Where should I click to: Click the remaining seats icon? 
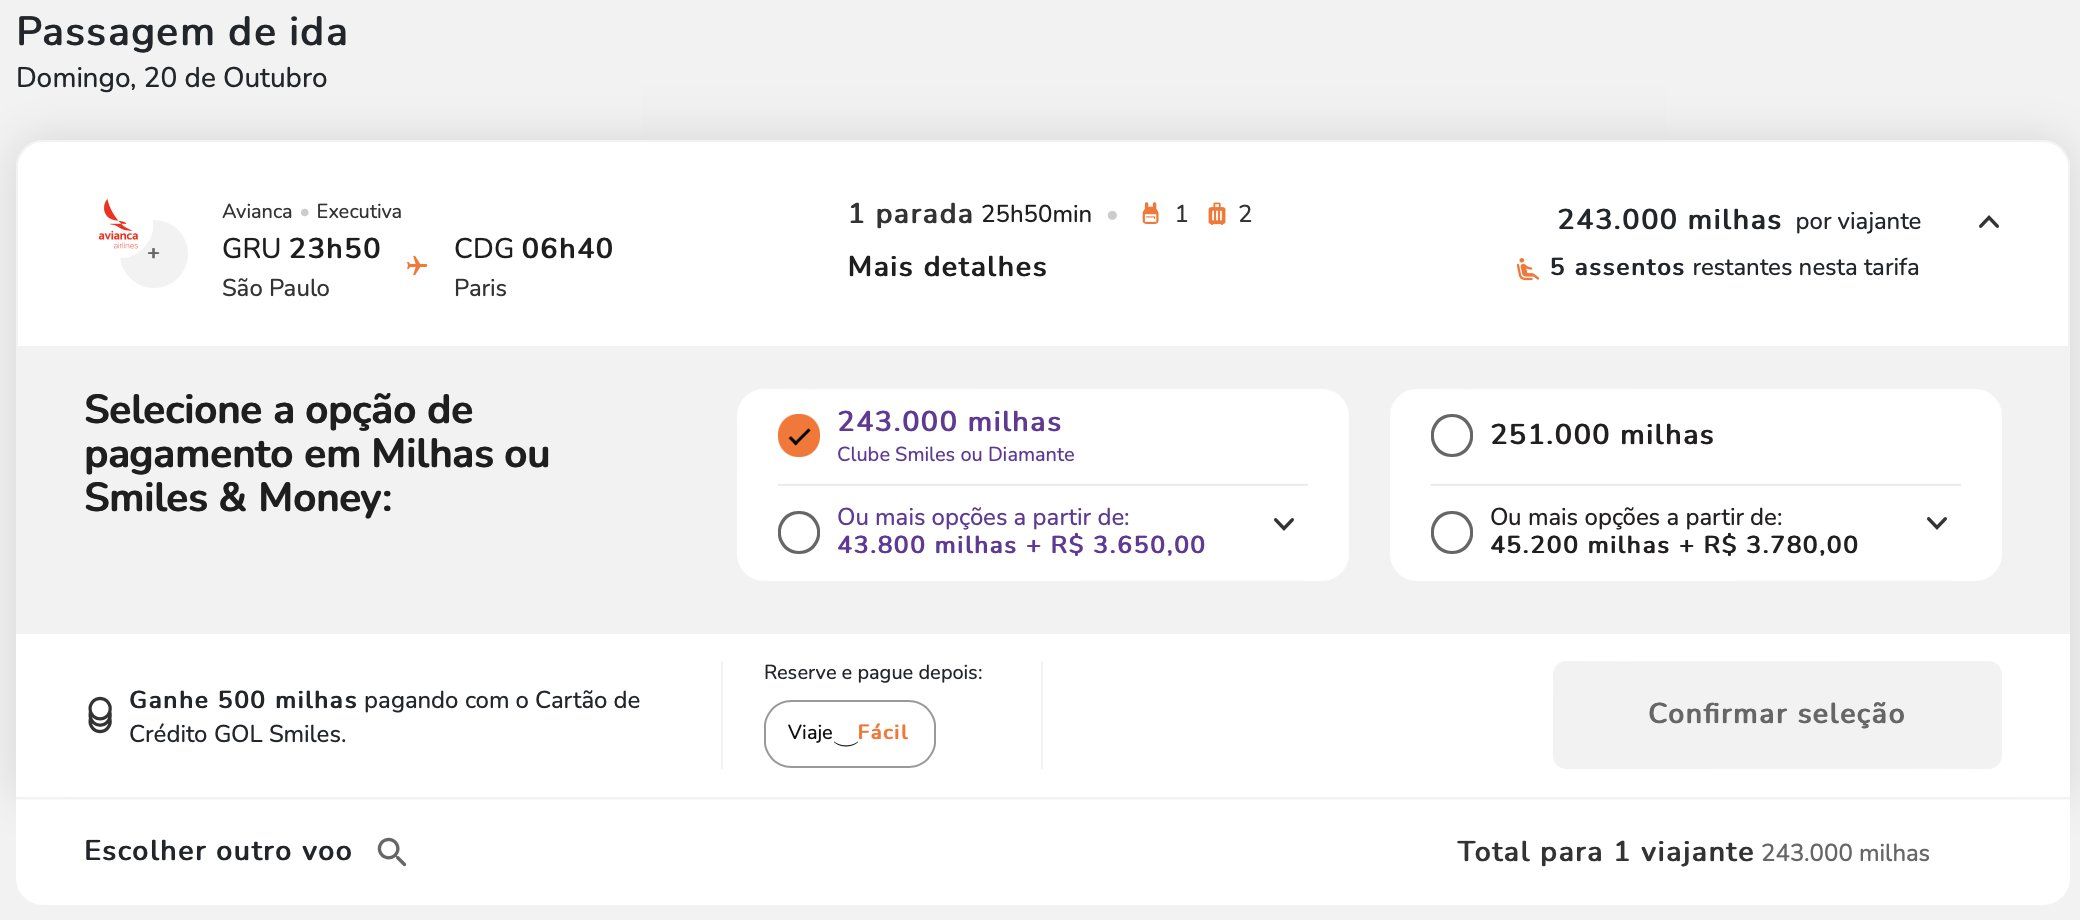point(1527,268)
